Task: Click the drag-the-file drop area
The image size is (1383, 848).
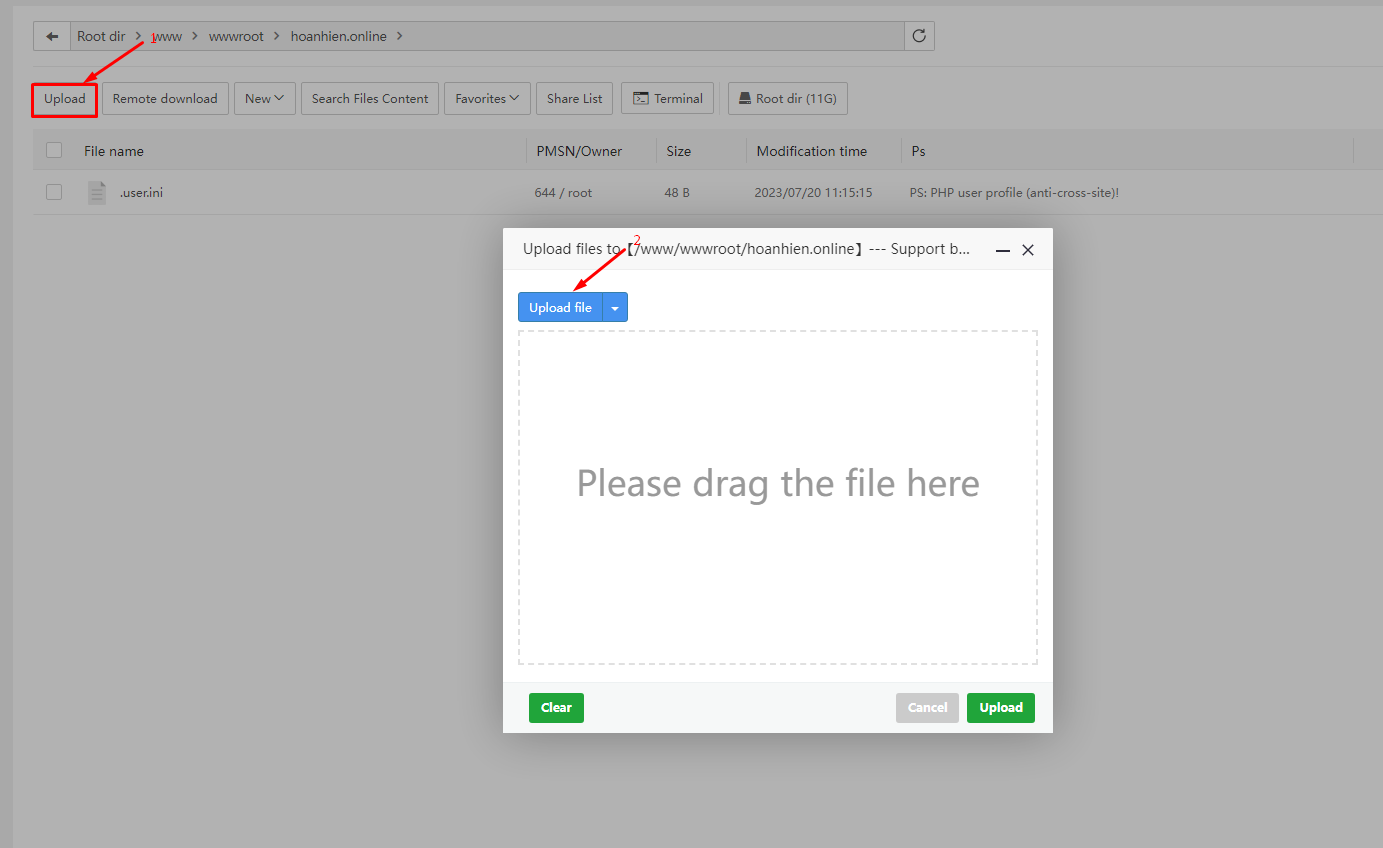Action: point(778,497)
